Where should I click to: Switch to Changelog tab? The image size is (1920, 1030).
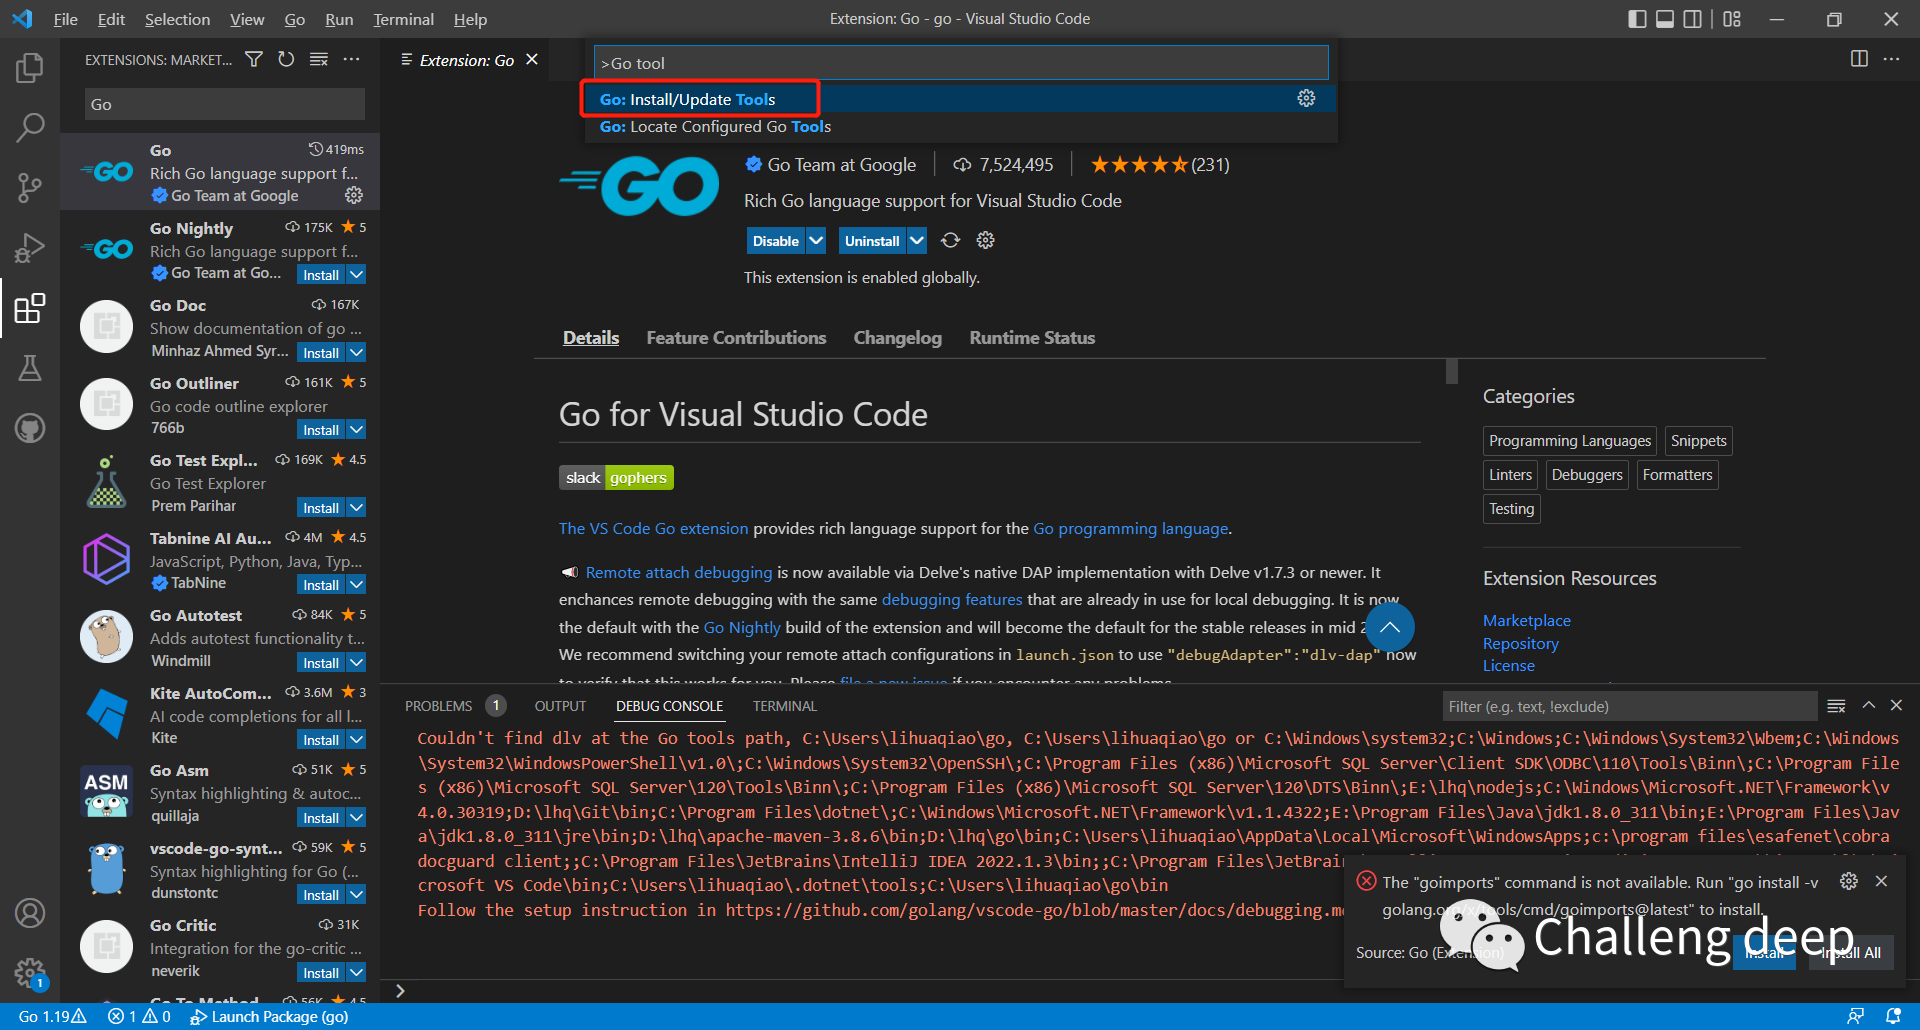(897, 338)
